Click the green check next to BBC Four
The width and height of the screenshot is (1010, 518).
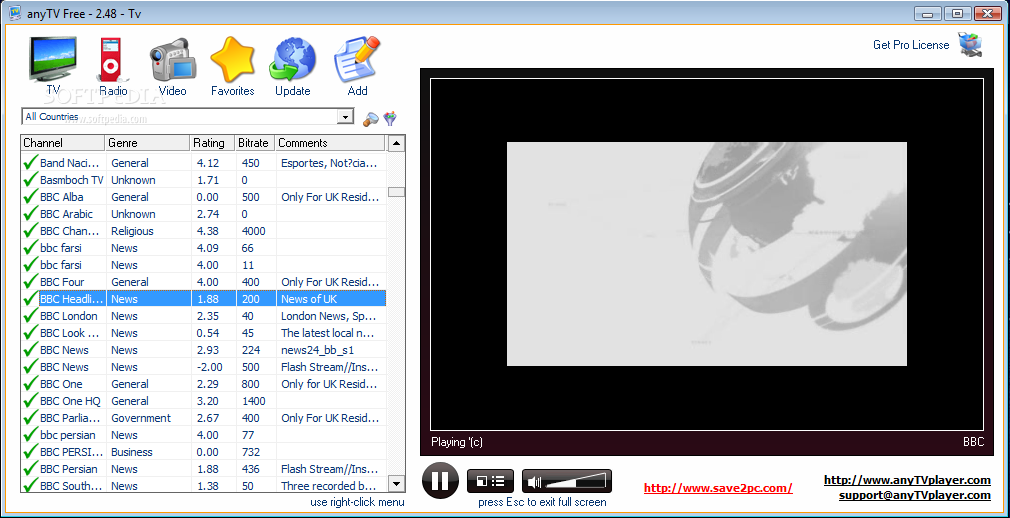[x=30, y=282]
